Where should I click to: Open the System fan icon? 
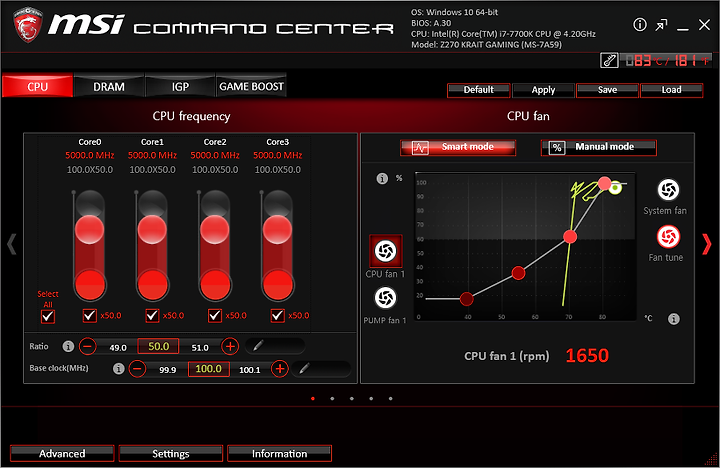(x=668, y=190)
